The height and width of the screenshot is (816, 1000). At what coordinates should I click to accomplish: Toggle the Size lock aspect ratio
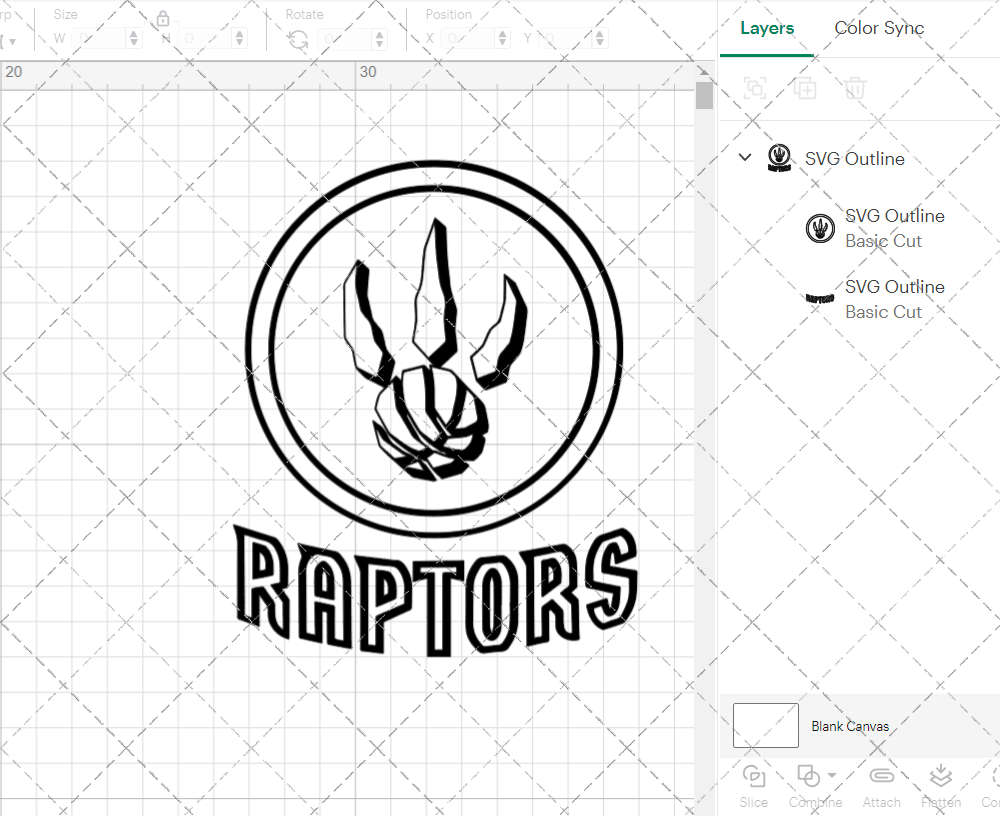tap(162, 18)
